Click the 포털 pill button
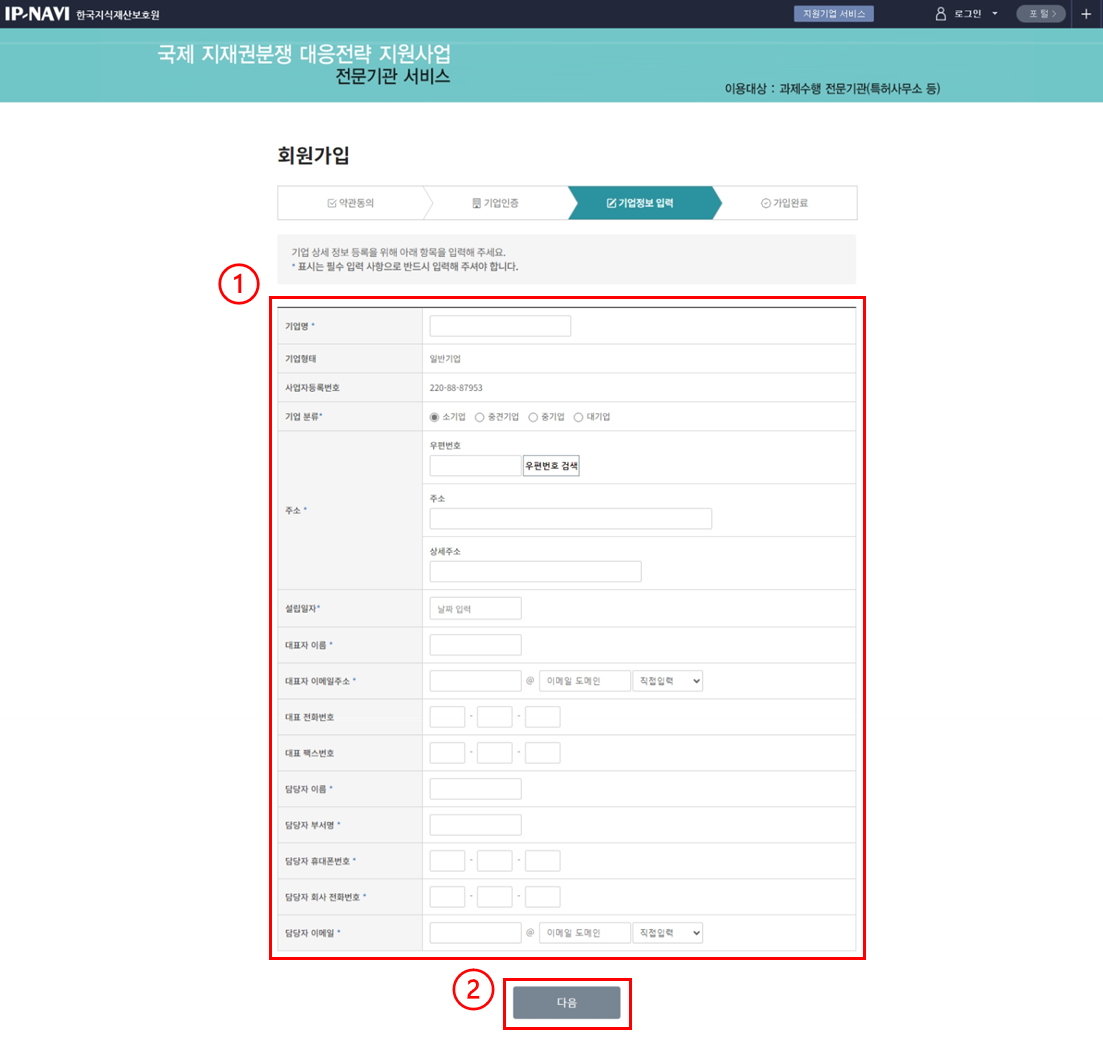The height and width of the screenshot is (1041, 1103). coord(1040,14)
